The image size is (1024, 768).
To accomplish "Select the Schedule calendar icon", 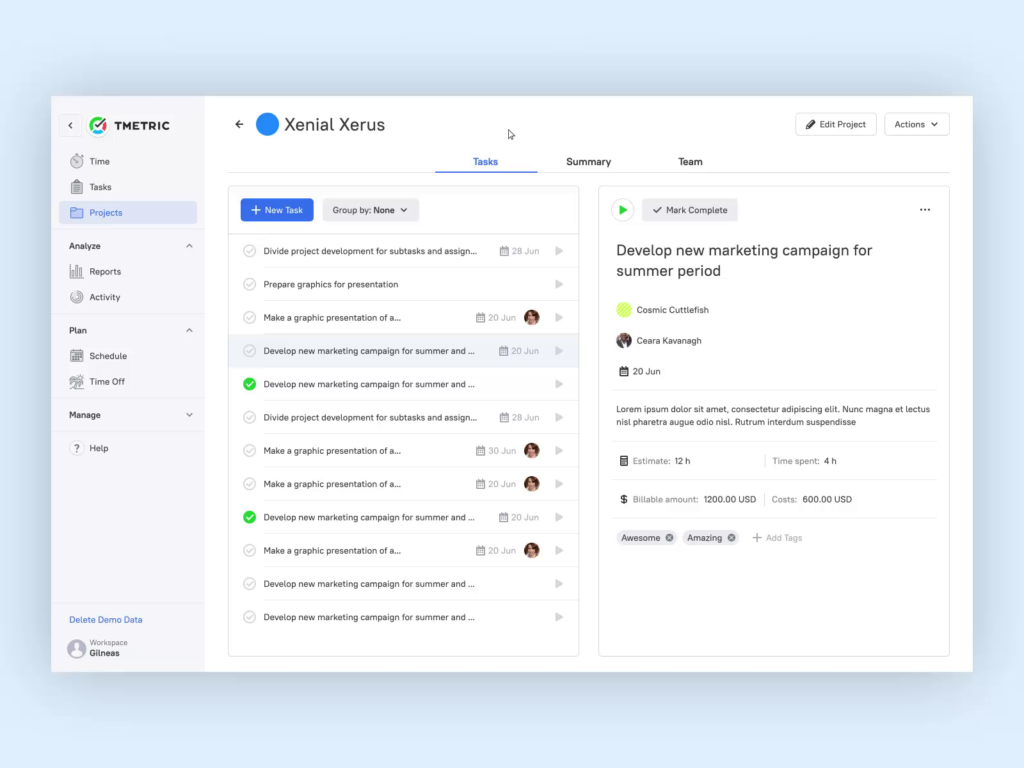I will (77, 356).
